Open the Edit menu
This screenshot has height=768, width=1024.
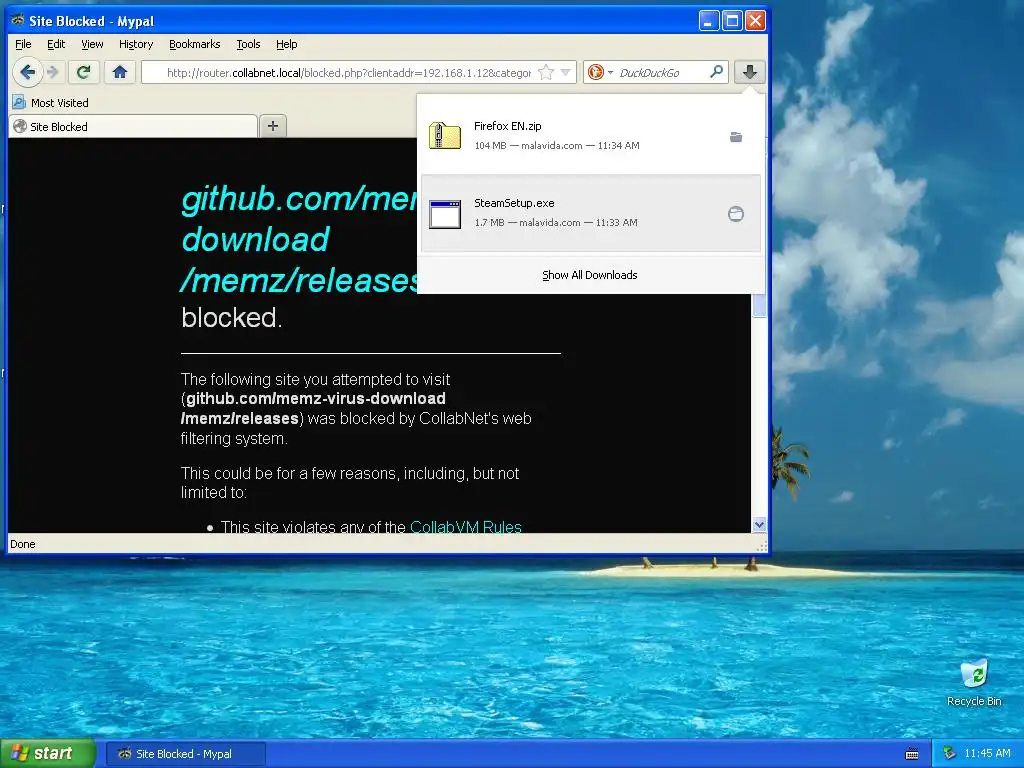[x=56, y=44]
